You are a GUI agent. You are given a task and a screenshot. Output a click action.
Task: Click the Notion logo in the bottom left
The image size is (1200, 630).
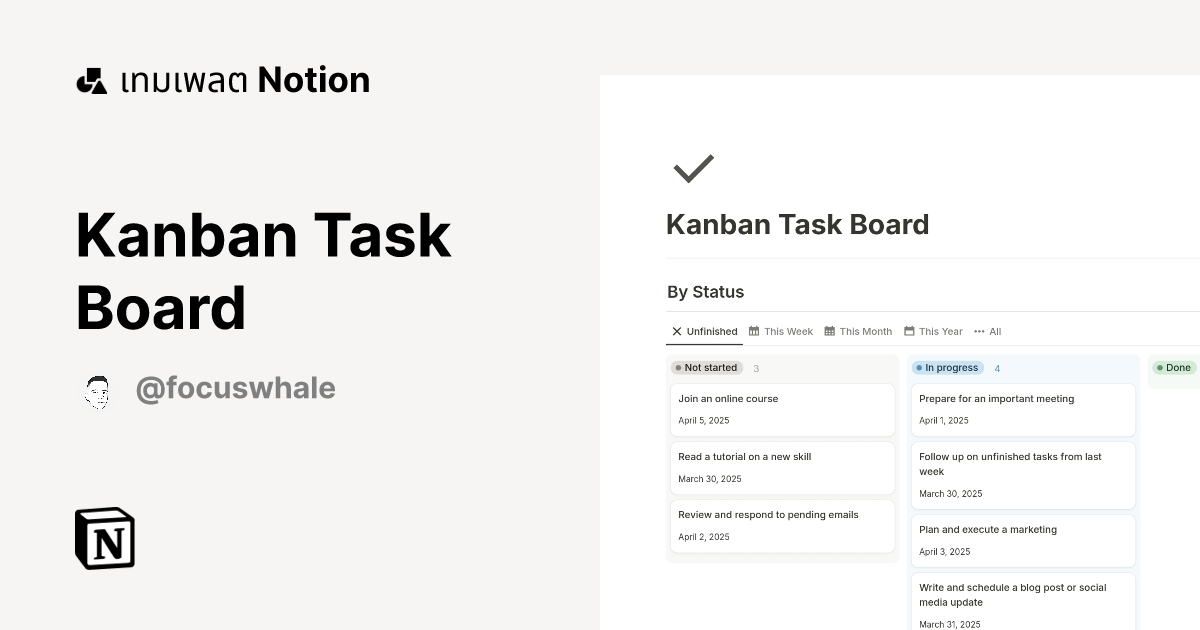[104, 538]
